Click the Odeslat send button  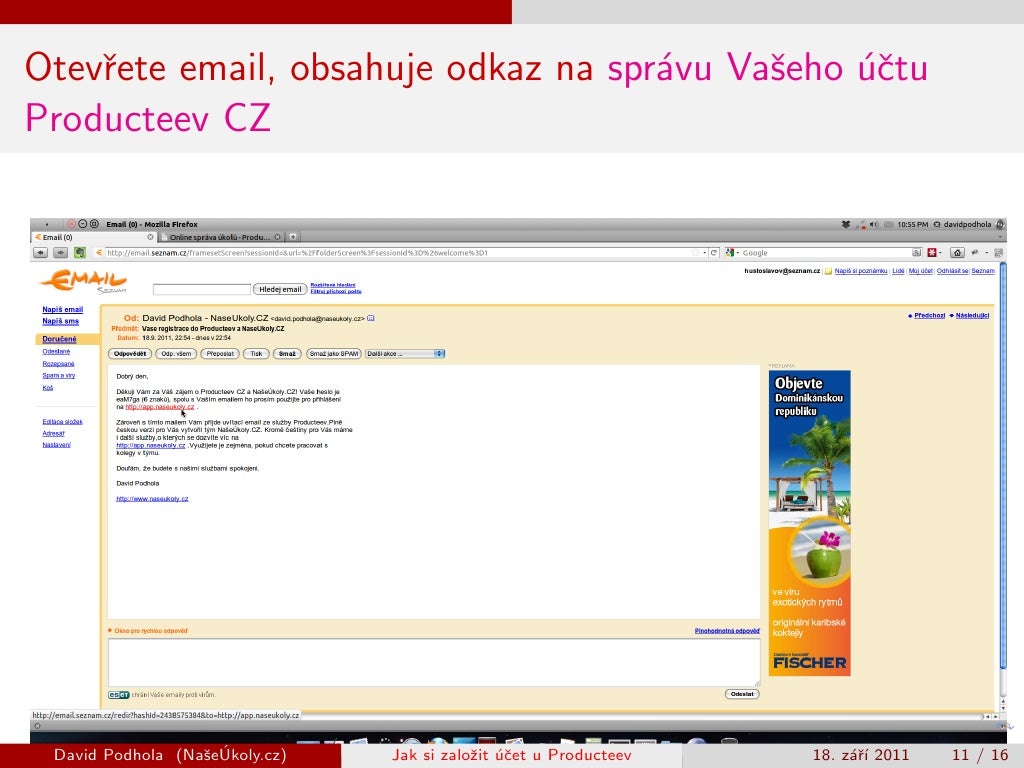point(742,694)
